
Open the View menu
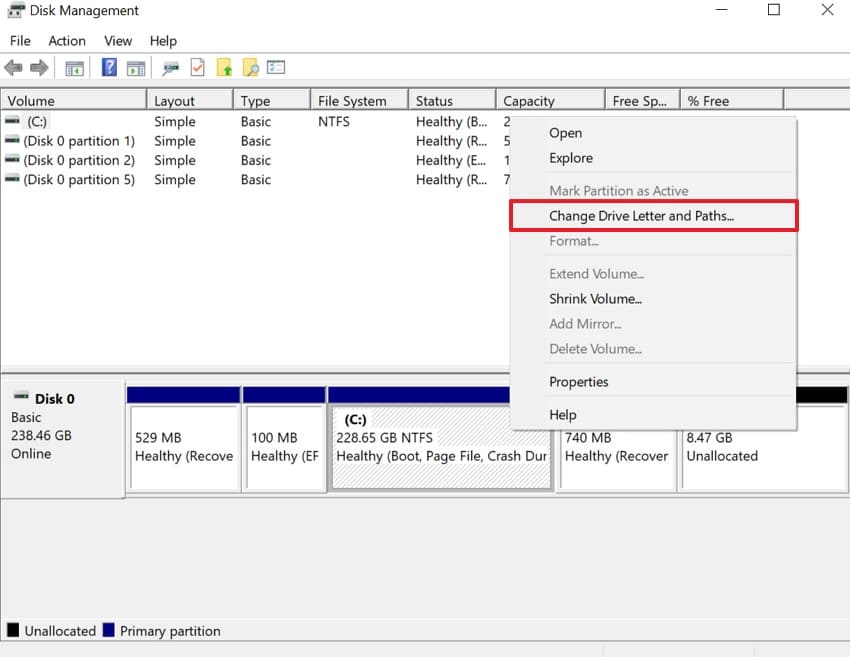pos(118,41)
